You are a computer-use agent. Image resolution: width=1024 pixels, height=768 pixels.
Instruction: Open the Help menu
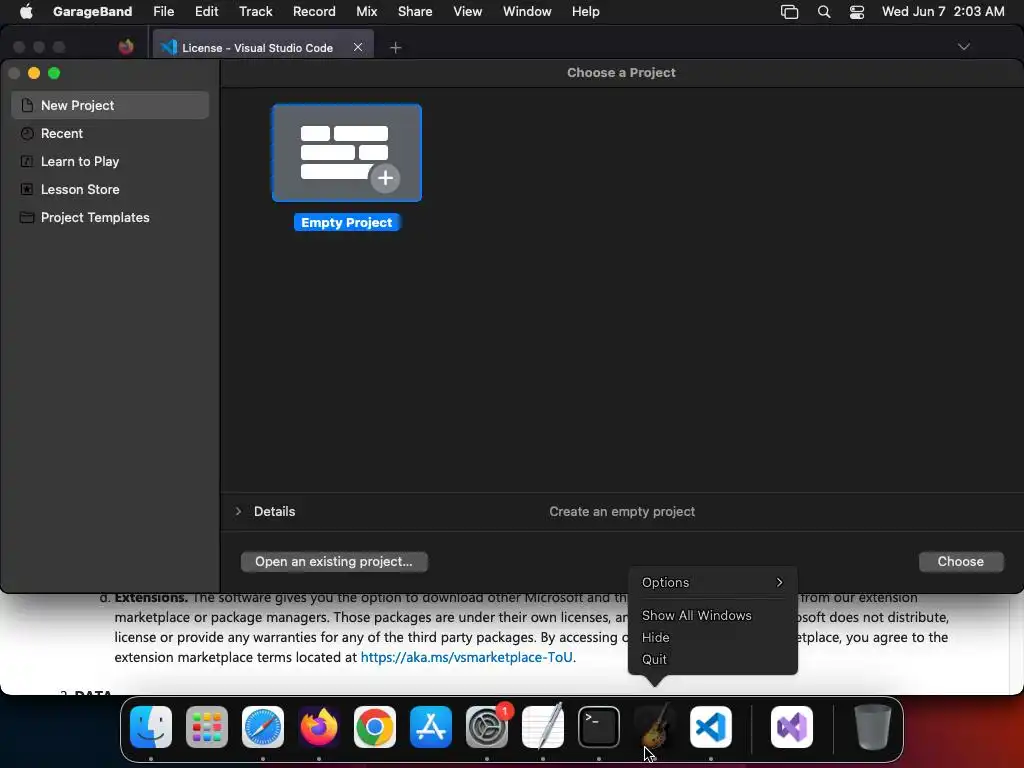coord(585,12)
